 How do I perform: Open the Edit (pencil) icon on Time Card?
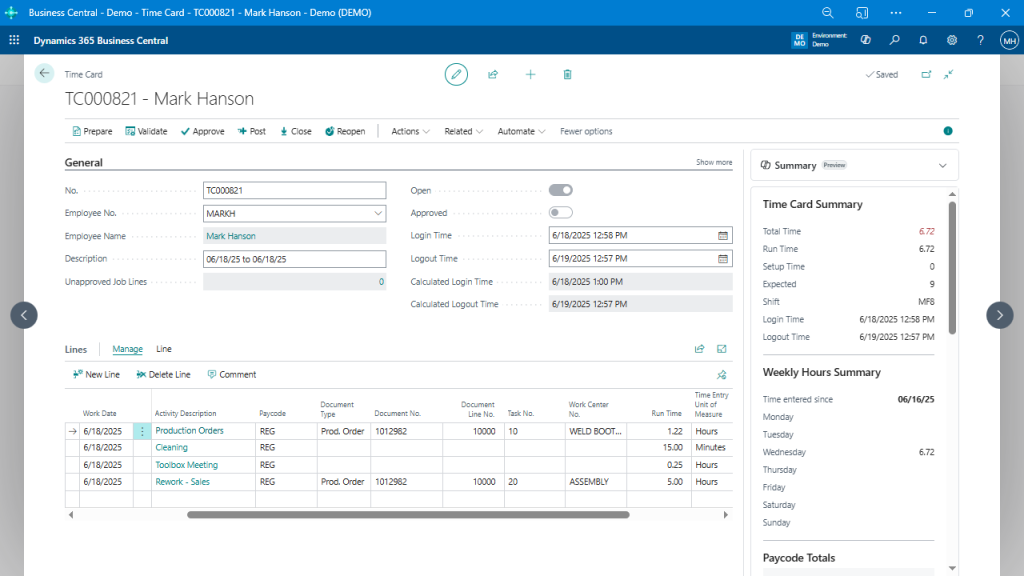click(456, 74)
